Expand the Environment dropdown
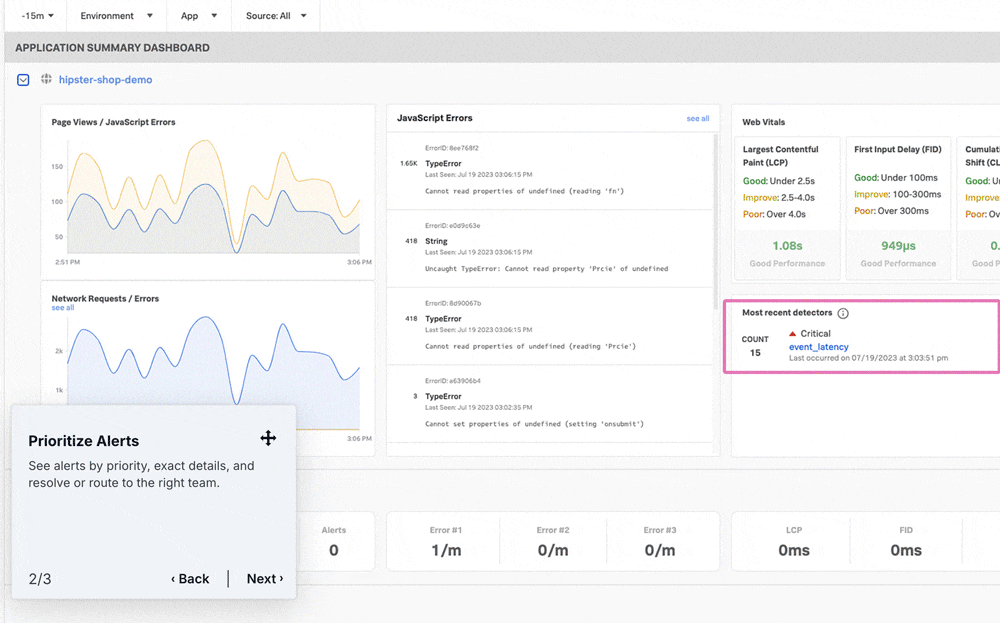 [116, 15]
